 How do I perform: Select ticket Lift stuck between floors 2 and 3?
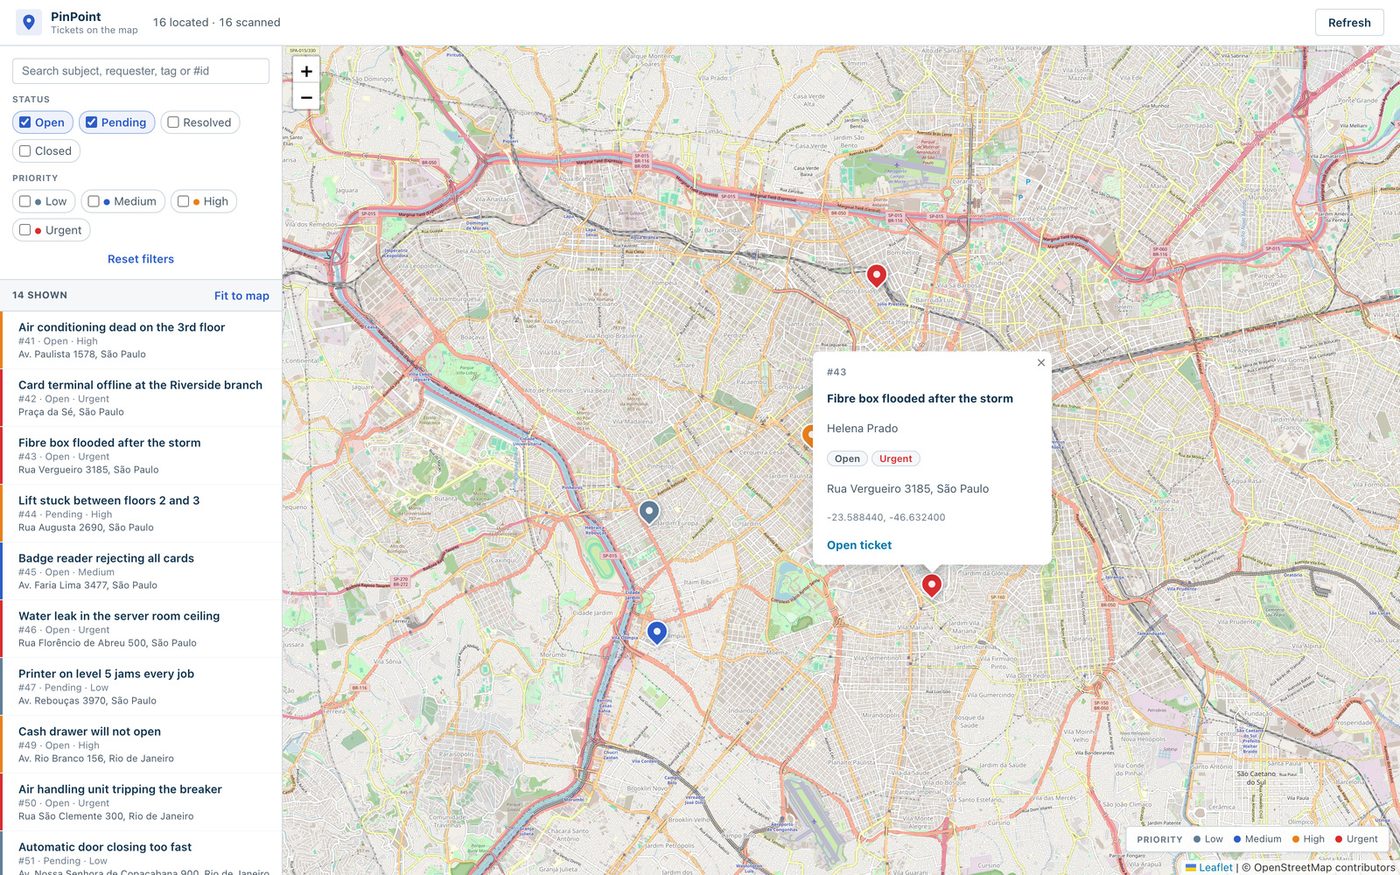pyautogui.click(x=141, y=514)
